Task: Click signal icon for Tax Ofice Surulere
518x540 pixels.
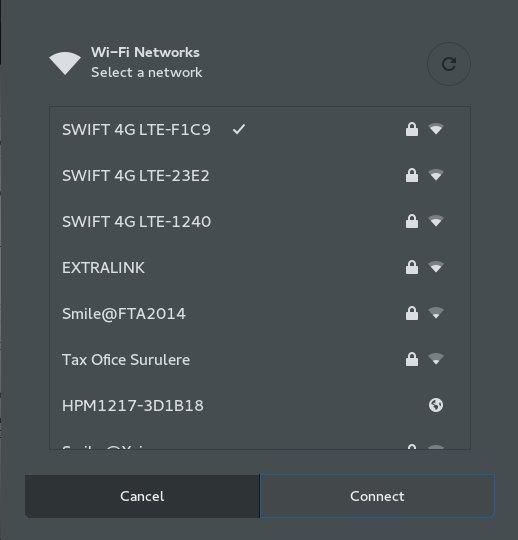Action: coord(436,359)
